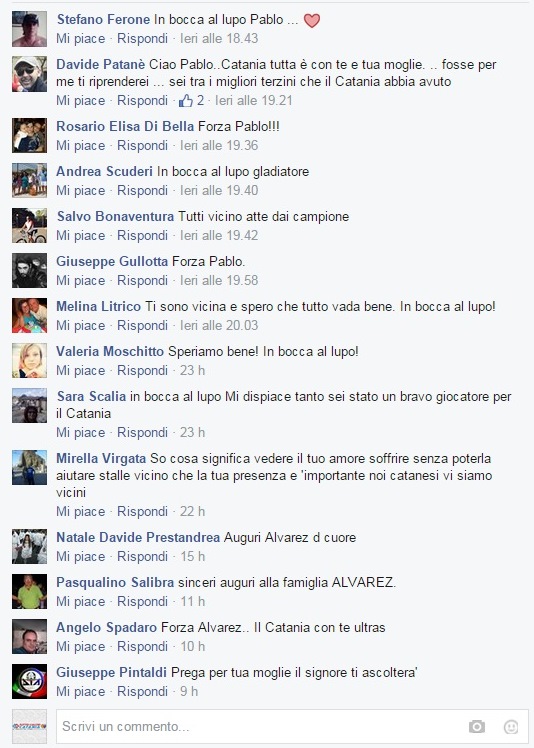
Task: Reply to Salvo Bonaventura's comment
Action: click(142, 235)
